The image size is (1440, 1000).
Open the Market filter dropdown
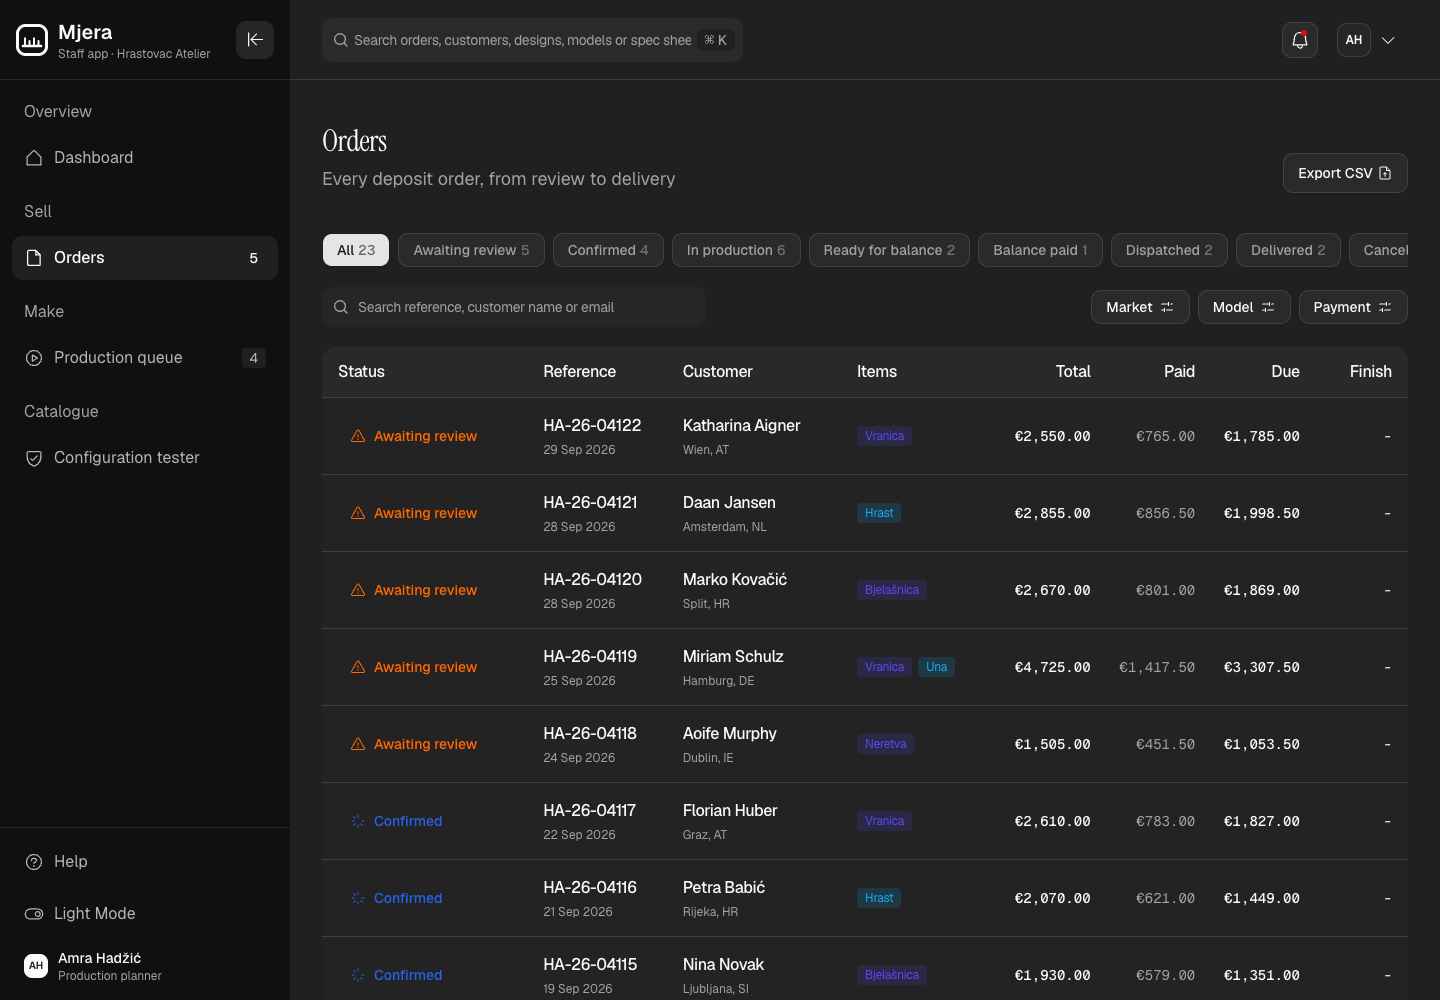click(1140, 307)
